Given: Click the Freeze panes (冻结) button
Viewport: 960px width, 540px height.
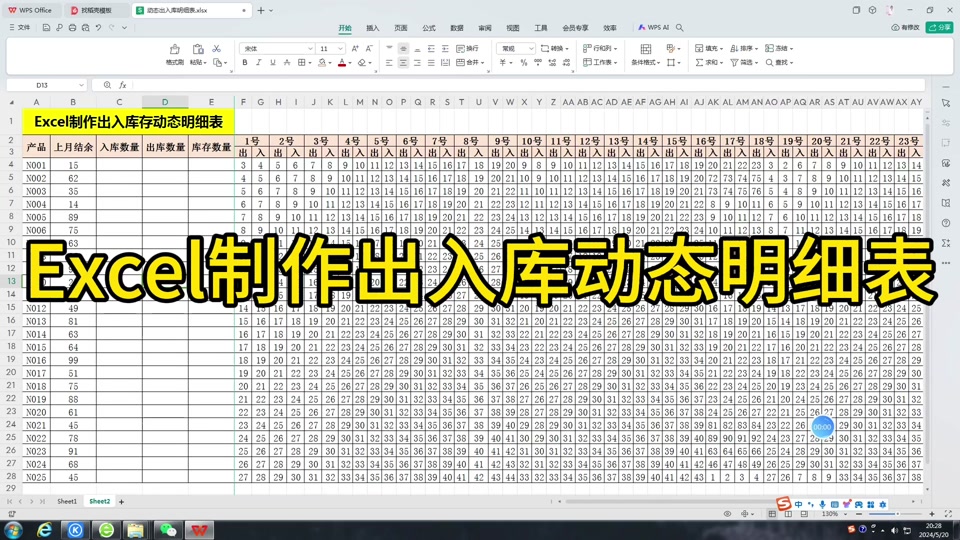Looking at the screenshot, I should [779, 48].
